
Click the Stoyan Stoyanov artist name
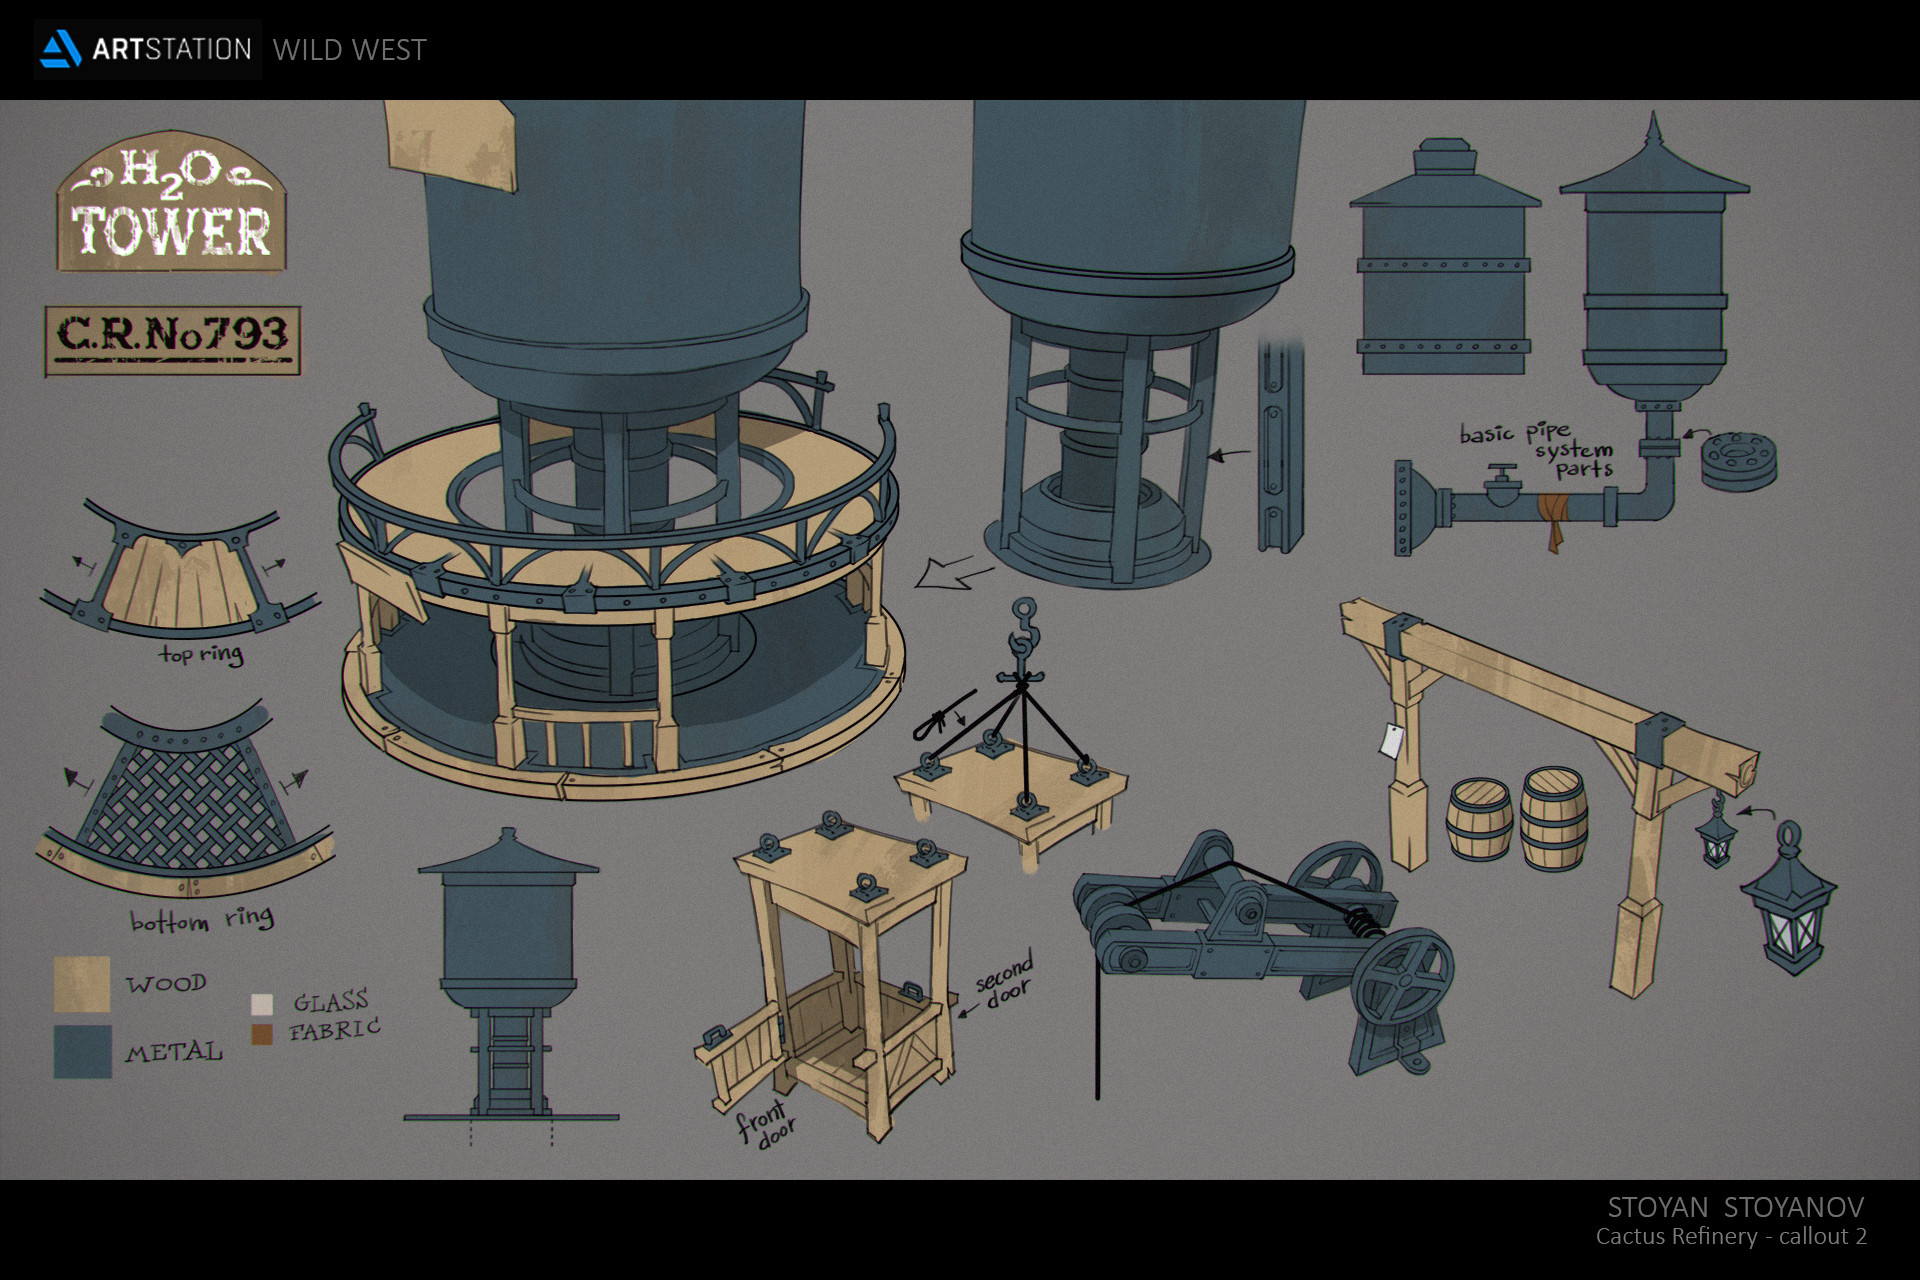click(x=1735, y=1207)
